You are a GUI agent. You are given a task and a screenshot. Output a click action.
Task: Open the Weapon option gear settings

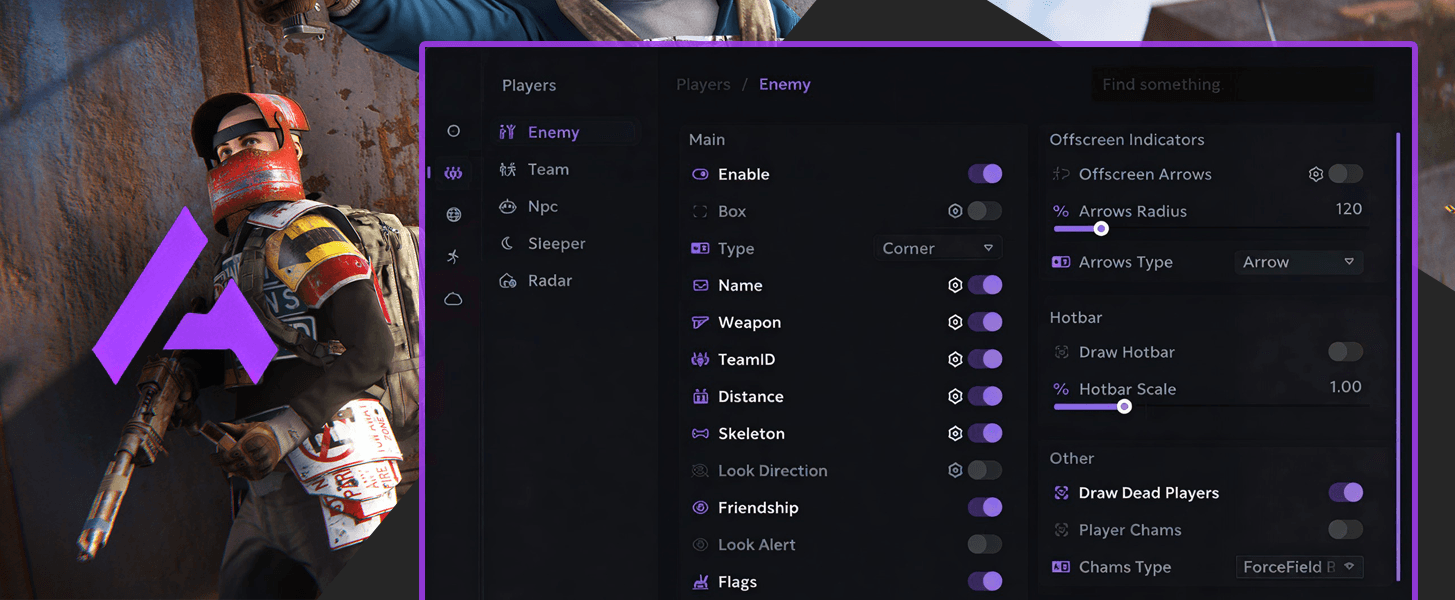point(955,322)
